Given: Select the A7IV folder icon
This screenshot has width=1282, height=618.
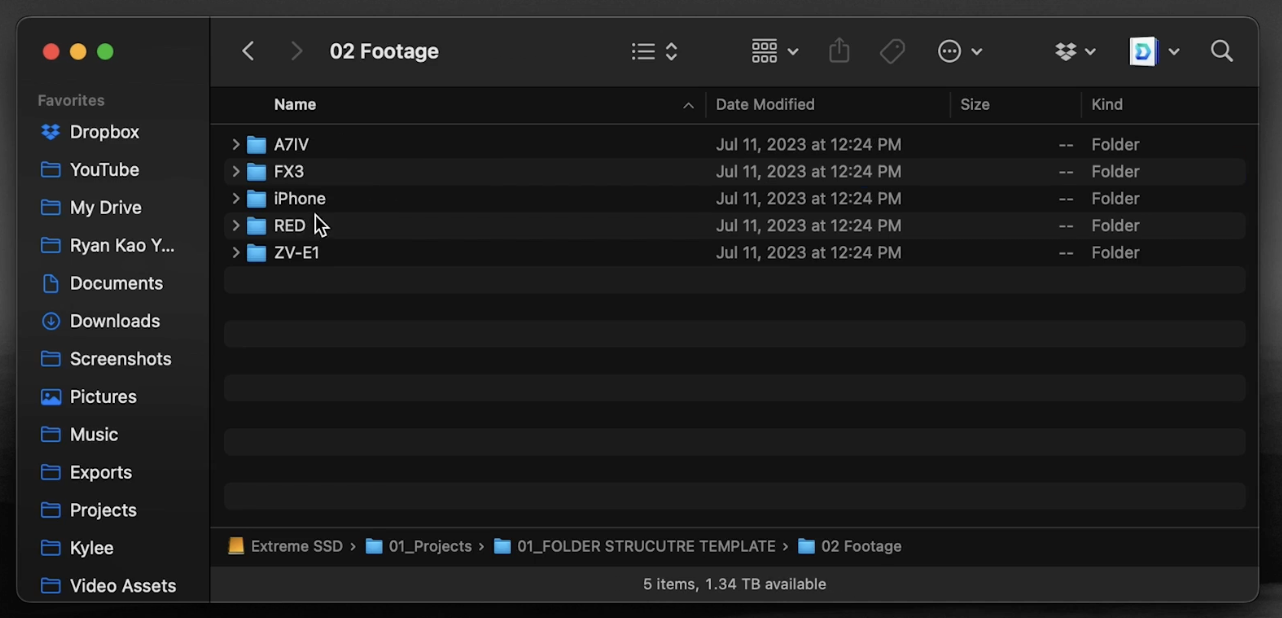Looking at the screenshot, I should point(257,145).
